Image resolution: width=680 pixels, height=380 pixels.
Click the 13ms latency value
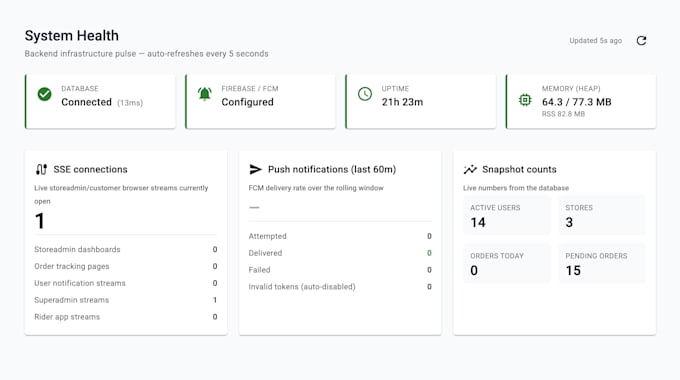coord(130,103)
